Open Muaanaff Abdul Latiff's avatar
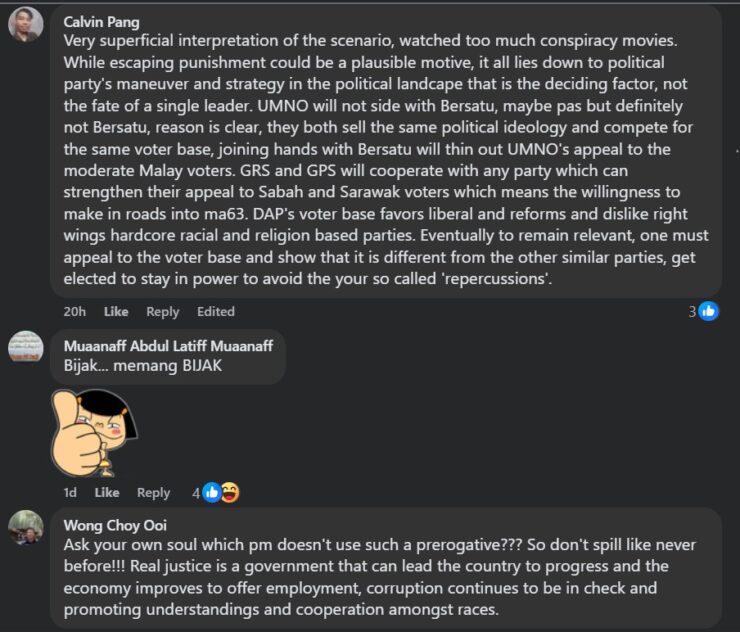 (26, 347)
